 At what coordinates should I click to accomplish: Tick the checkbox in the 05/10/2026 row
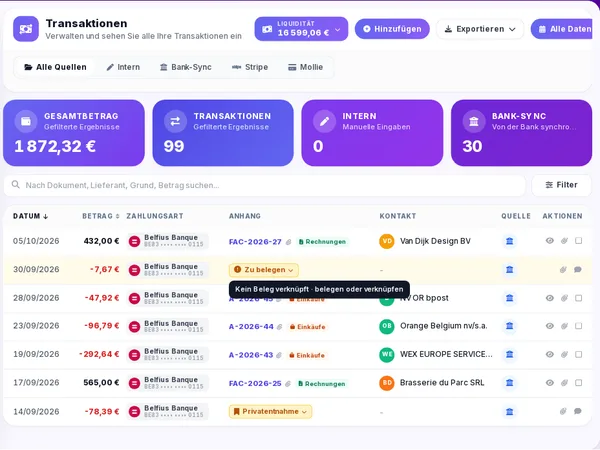pyautogui.click(x=579, y=241)
